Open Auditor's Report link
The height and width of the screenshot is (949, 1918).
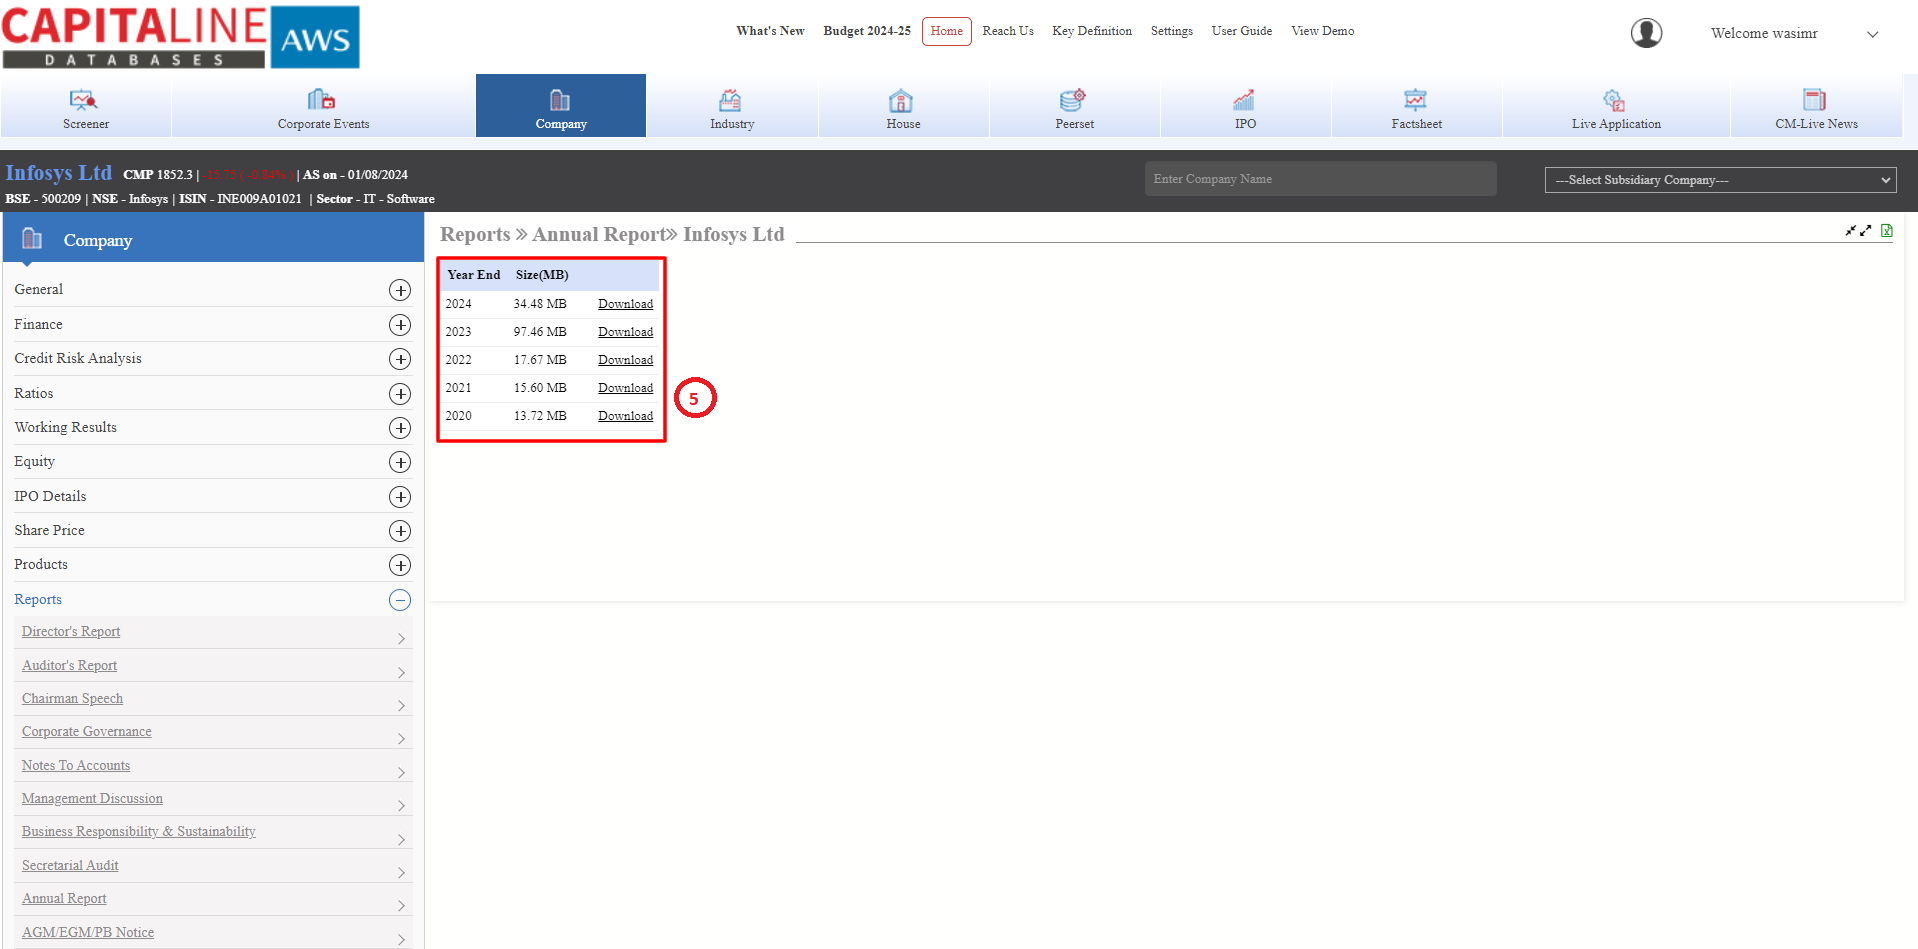click(69, 666)
